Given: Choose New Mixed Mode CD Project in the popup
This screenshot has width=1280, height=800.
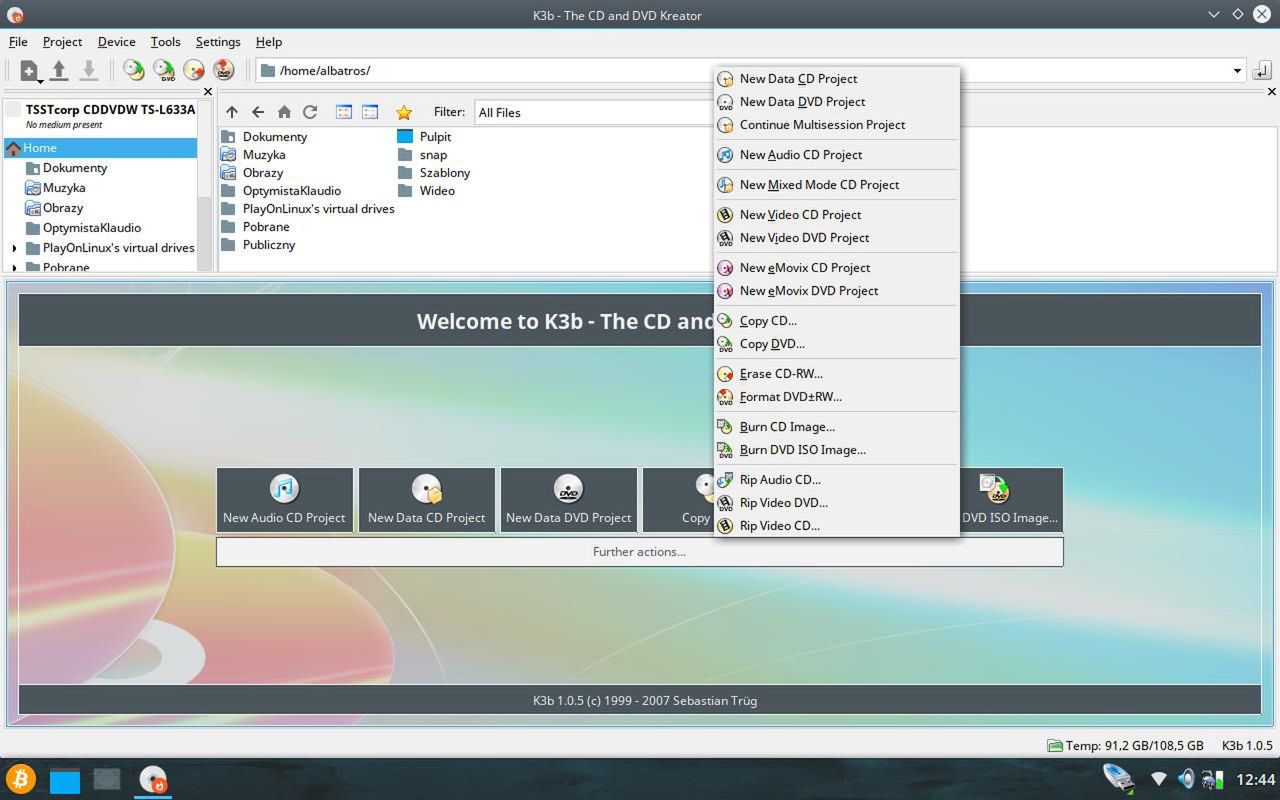Looking at the screenshot, I should [x=837, y=185].
